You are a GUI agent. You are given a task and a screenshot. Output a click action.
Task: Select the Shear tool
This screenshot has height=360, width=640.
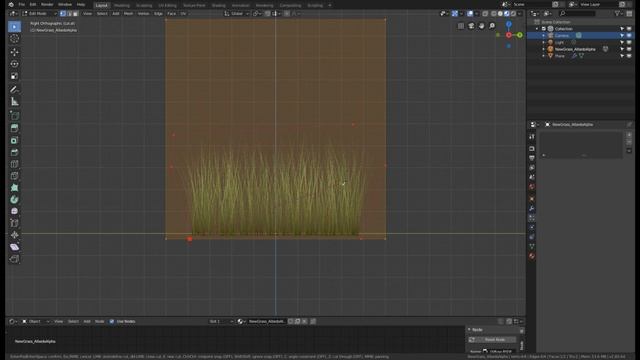pyautogui.click(x=14, y=247)
